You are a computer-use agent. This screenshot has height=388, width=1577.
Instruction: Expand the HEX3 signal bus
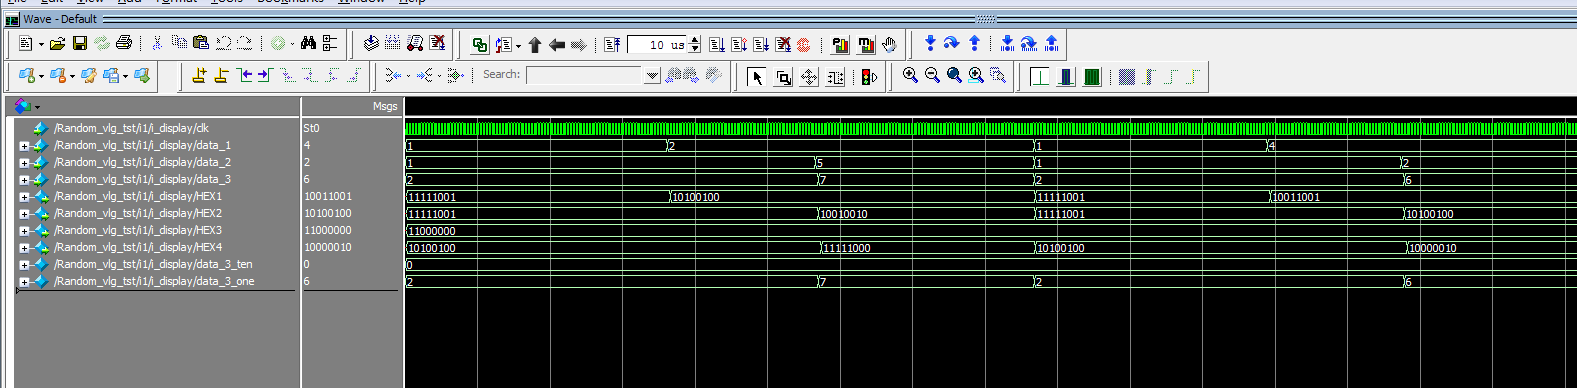coord(24,231)
